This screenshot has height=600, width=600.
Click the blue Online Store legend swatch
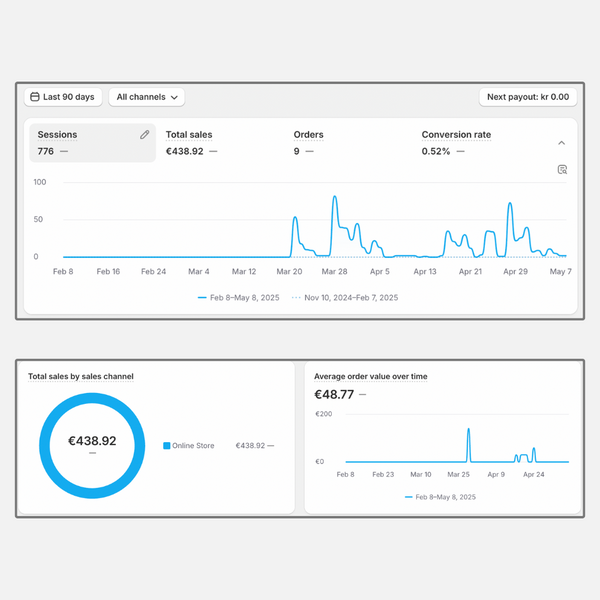pos(167,446)
